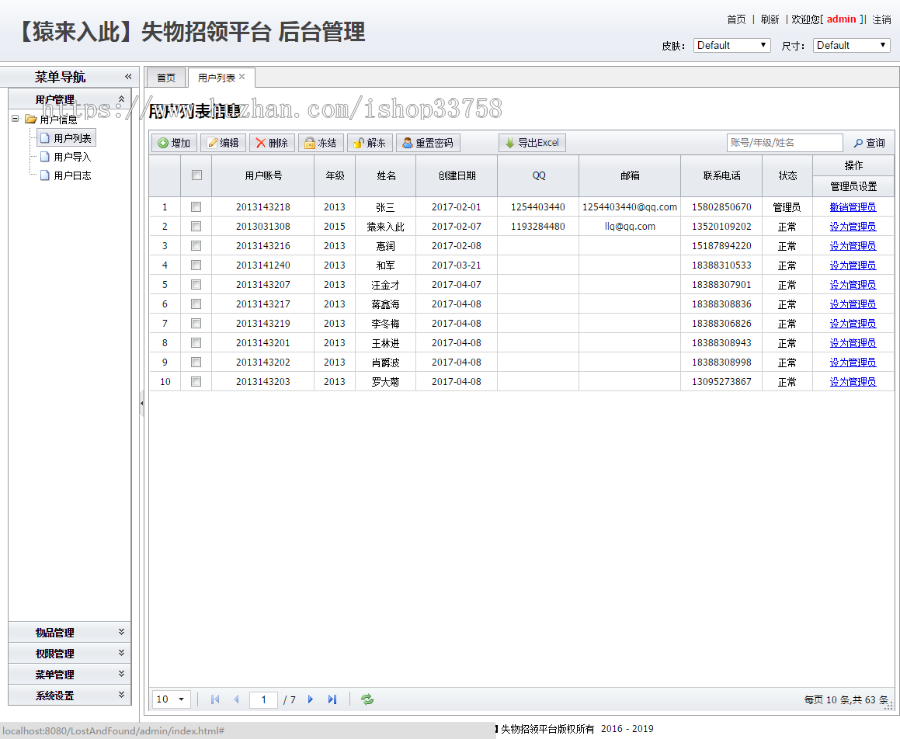The width and height of the screenshot is (900, 739).
Task: Click the 冻结 freeze user icon
Action: tap(320, 142)
